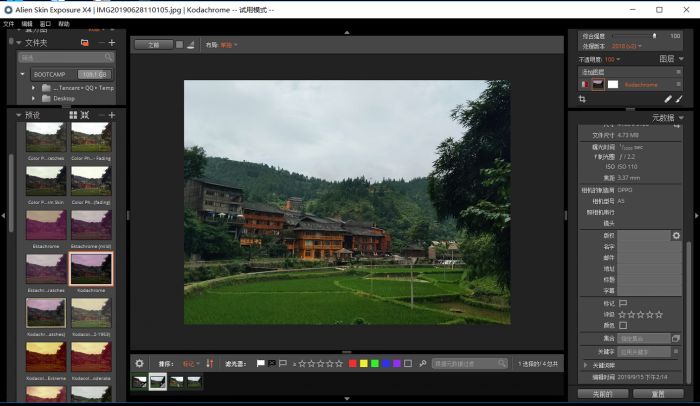Viewport: 700px width, 406px height.
Task: Select the red color filter swatch
Action: pyautogui.click(x=353, y=363)
